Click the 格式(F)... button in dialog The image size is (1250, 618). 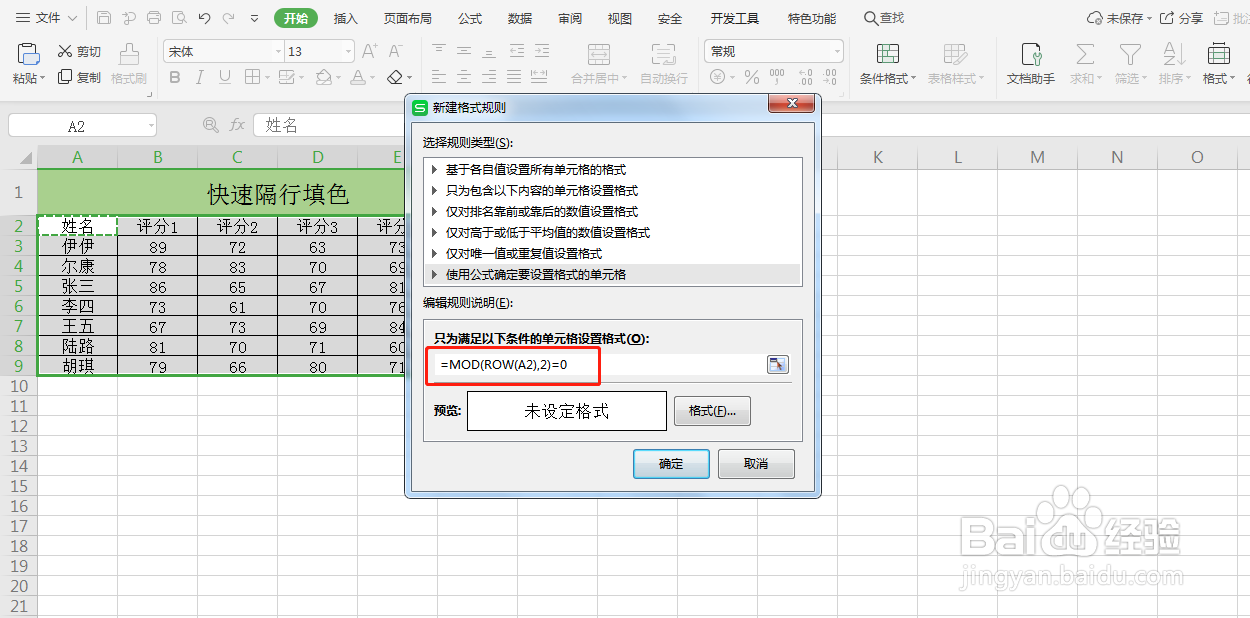click(x=712, y=411)
